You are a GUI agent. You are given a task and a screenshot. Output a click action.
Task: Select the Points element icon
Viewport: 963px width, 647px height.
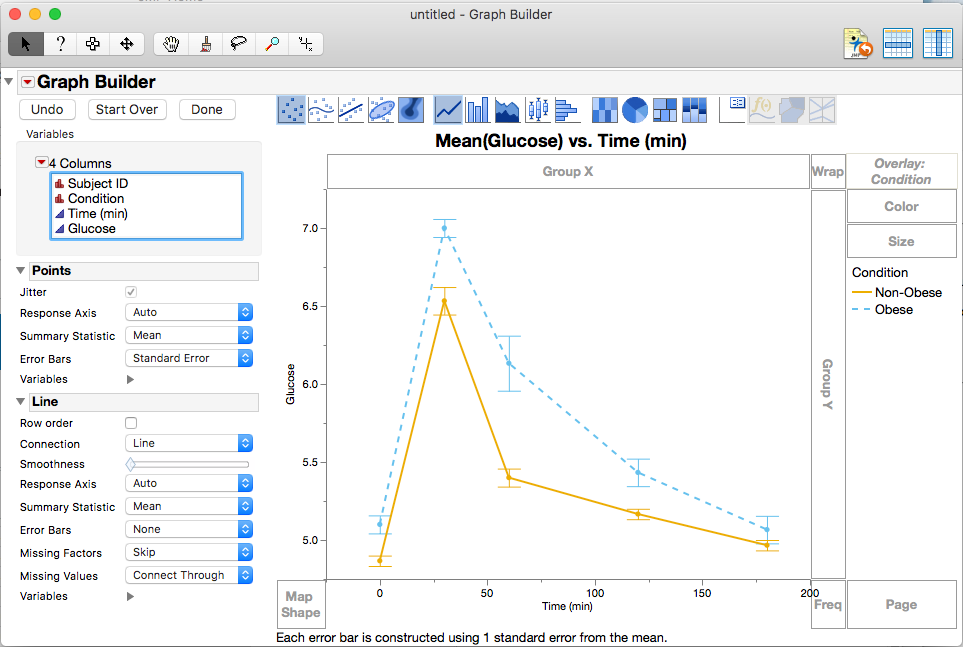pos(291,111)
